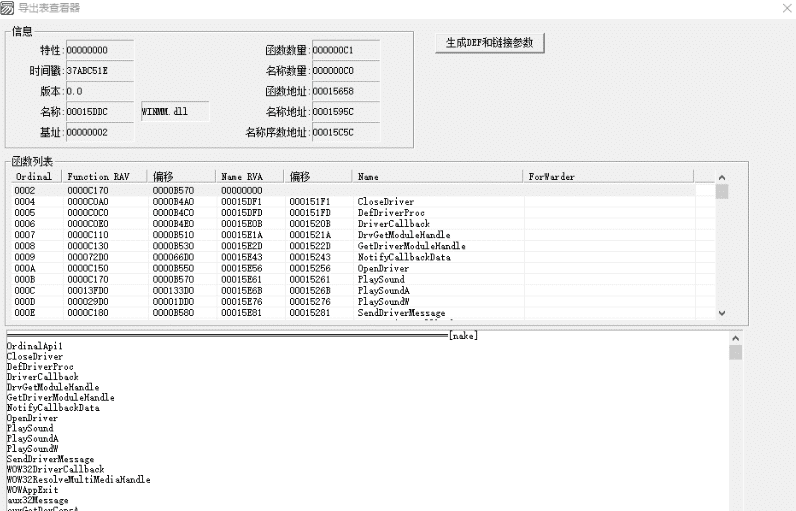
Task: Sort list by Ordinal column header
Action: coord(33,177)
